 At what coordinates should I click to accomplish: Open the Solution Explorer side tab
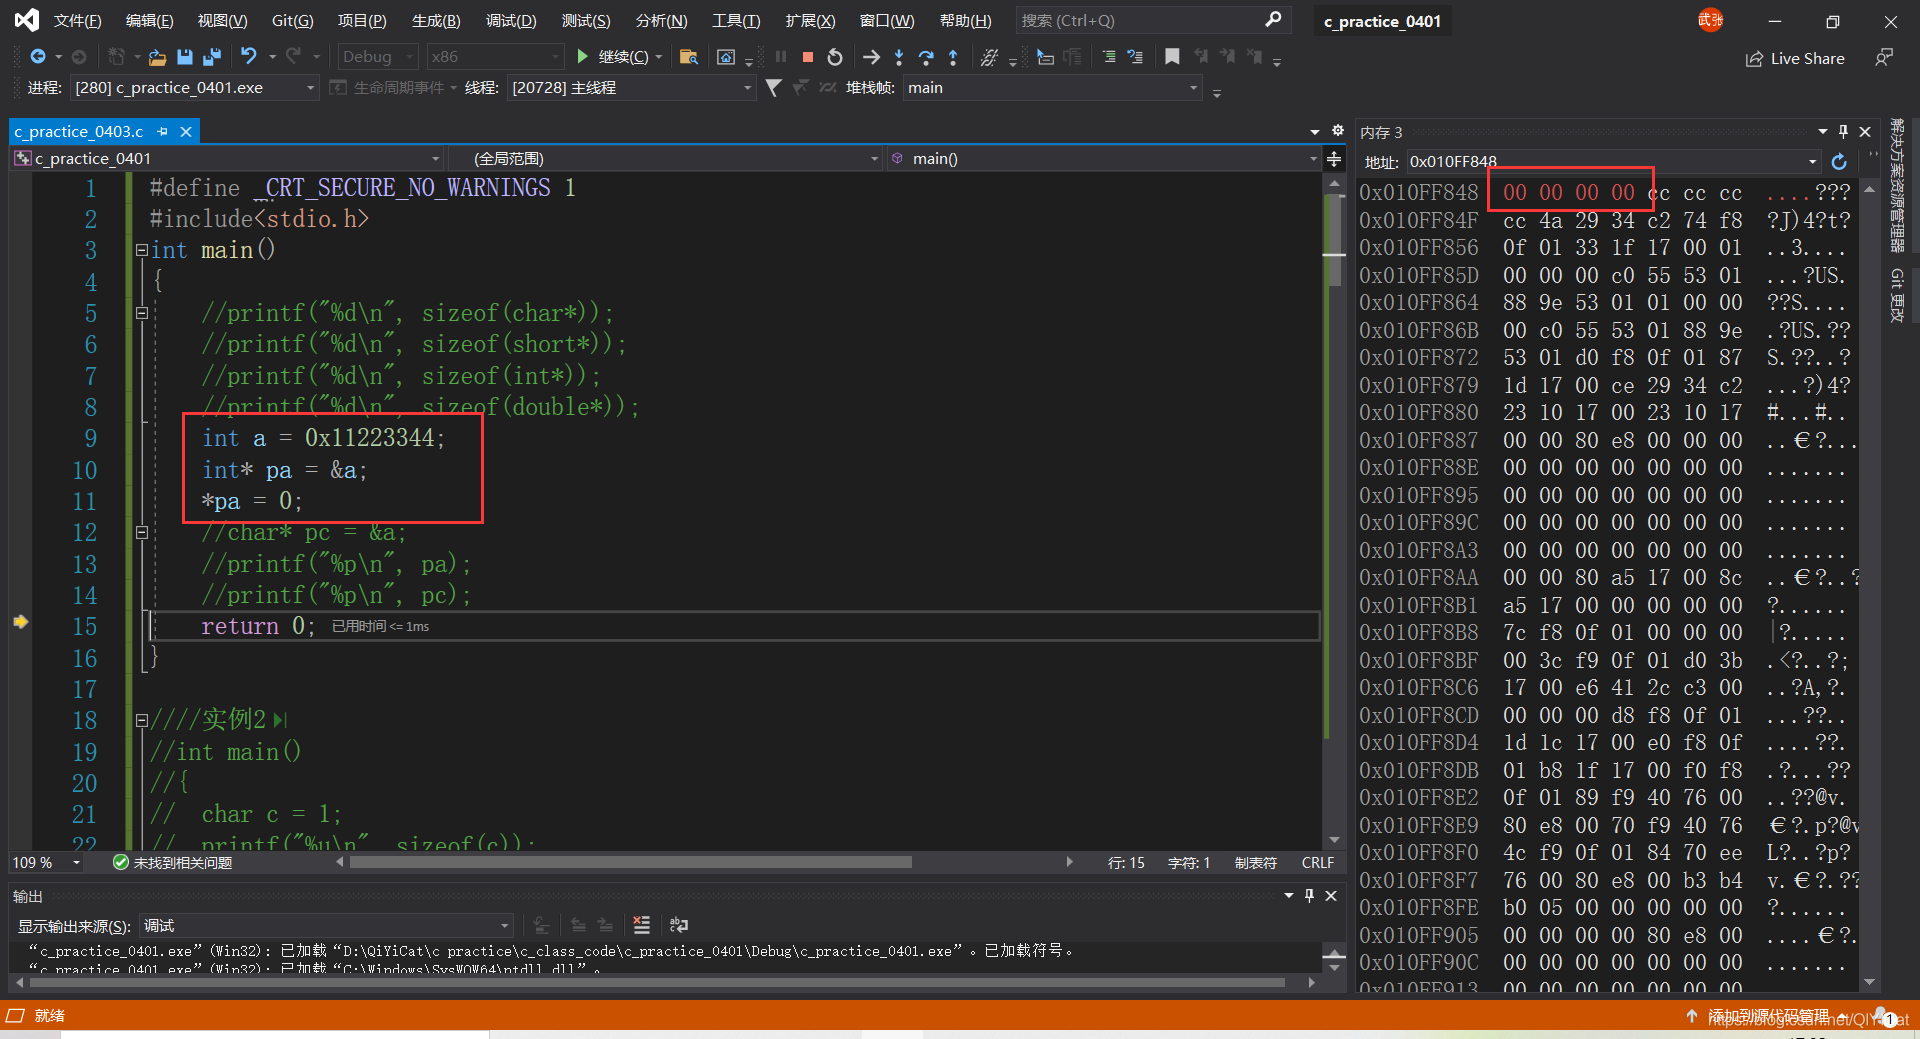(1896, 186)
